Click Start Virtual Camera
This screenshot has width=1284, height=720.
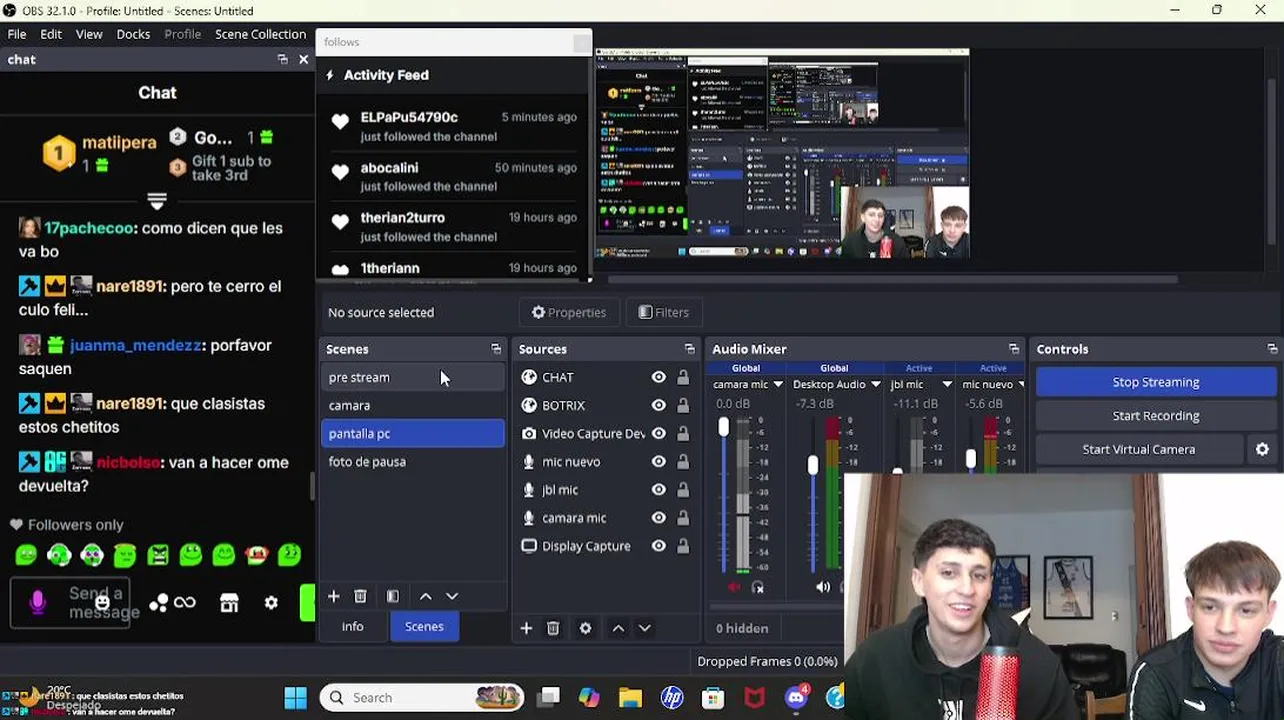[1139, 450]
